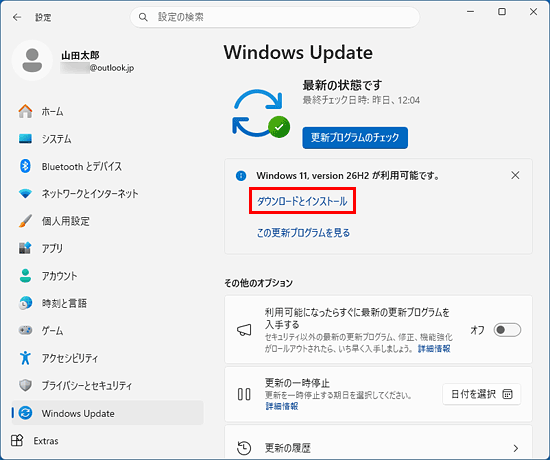Click the オフ label beside the switch
This screenshot has width=550, height=460.
tap(477, 330)
